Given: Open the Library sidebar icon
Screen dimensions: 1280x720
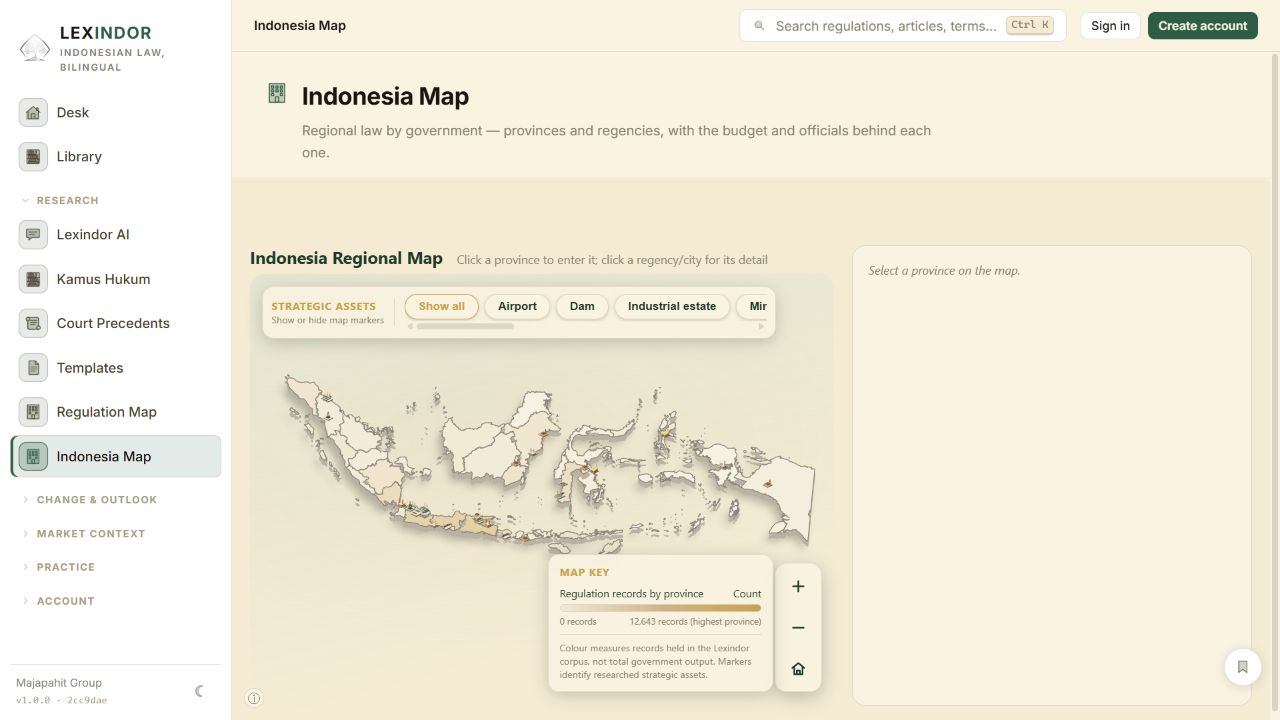Looking at the screenshot, I should [x=33, y=156].
